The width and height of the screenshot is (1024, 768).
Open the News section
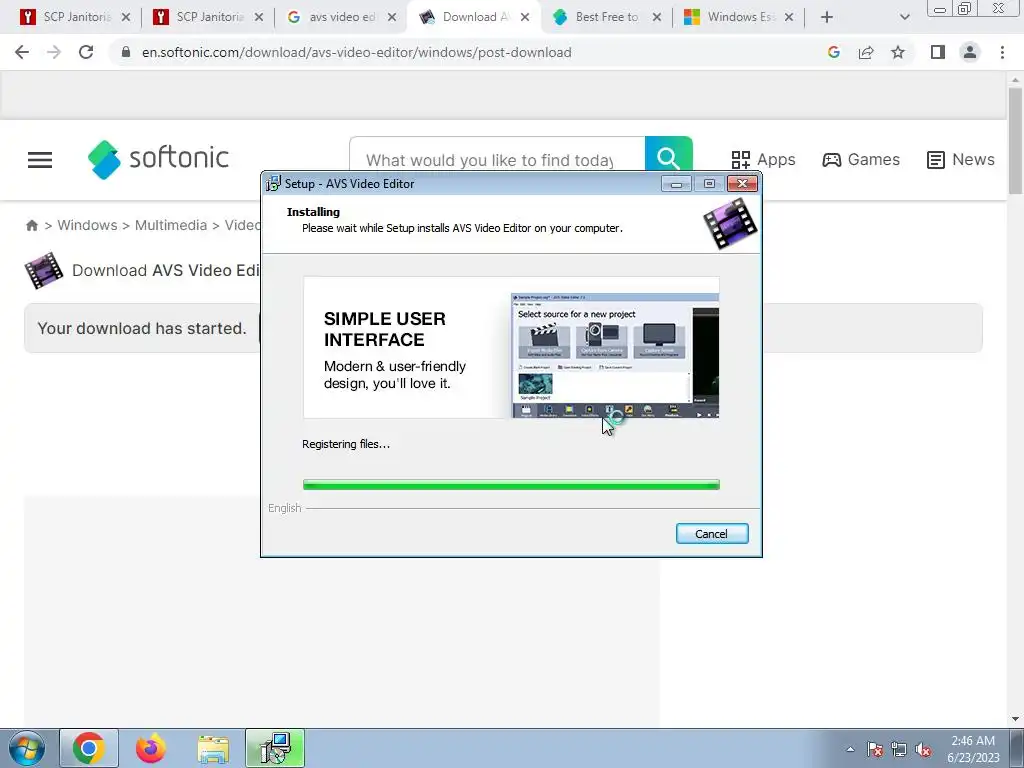click(961, 159)
